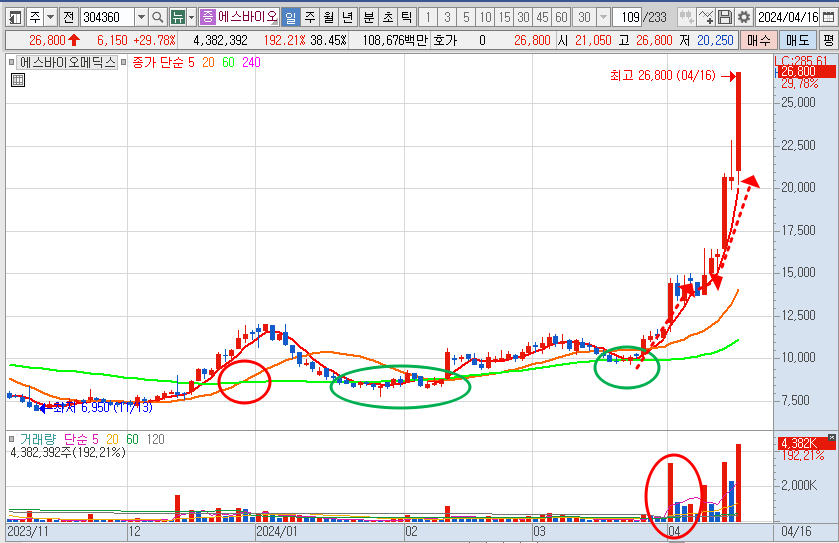Open the 30 interval dropdown arrow
The height and width of the screenshot is (543, 839).
click(603, 18)
